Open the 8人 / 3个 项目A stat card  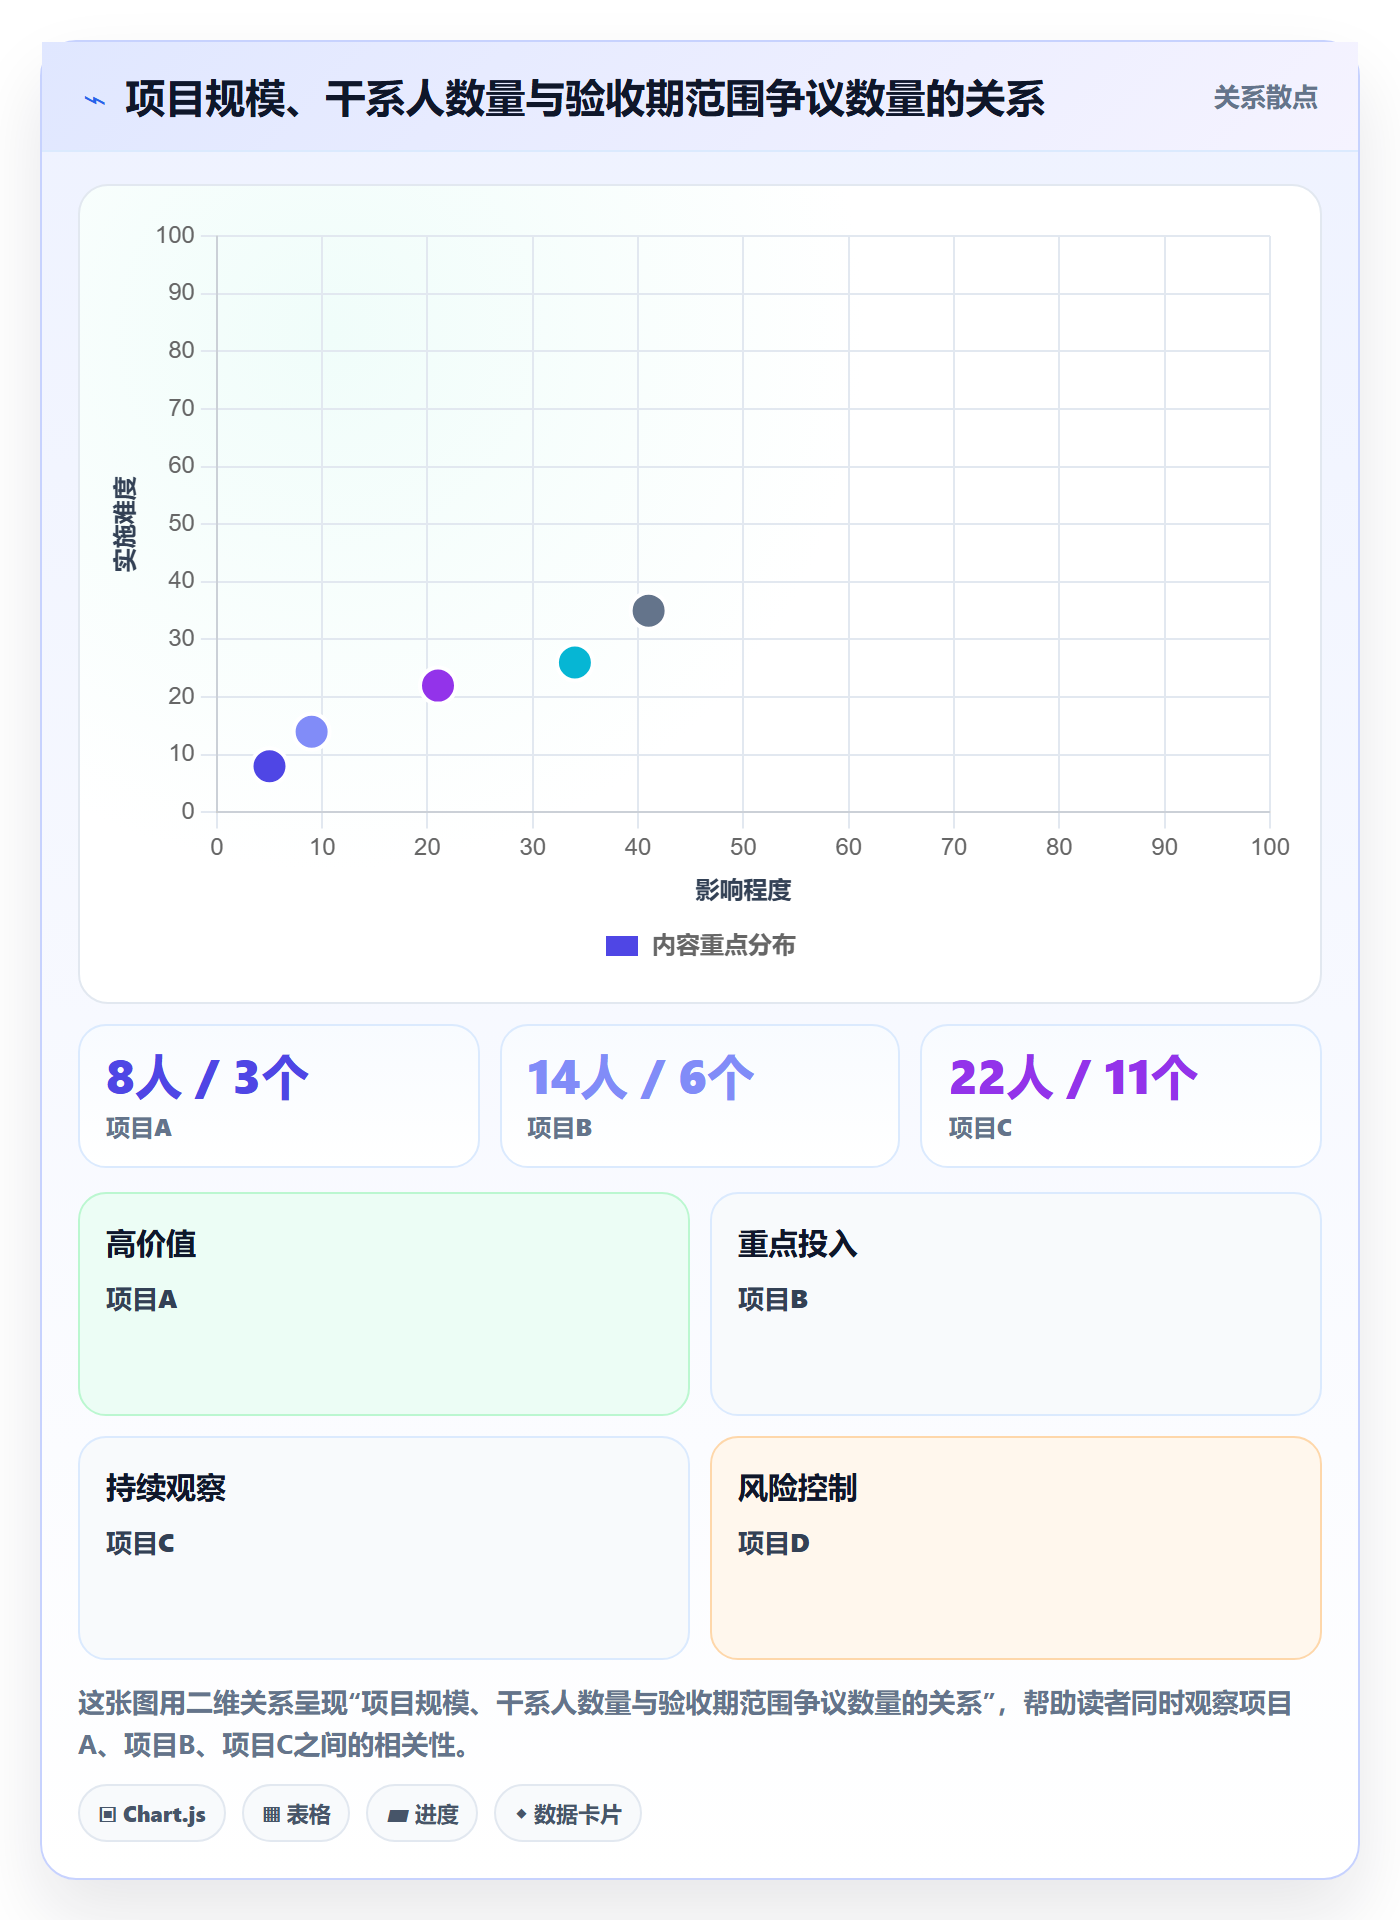click(x=279, y=1096)
